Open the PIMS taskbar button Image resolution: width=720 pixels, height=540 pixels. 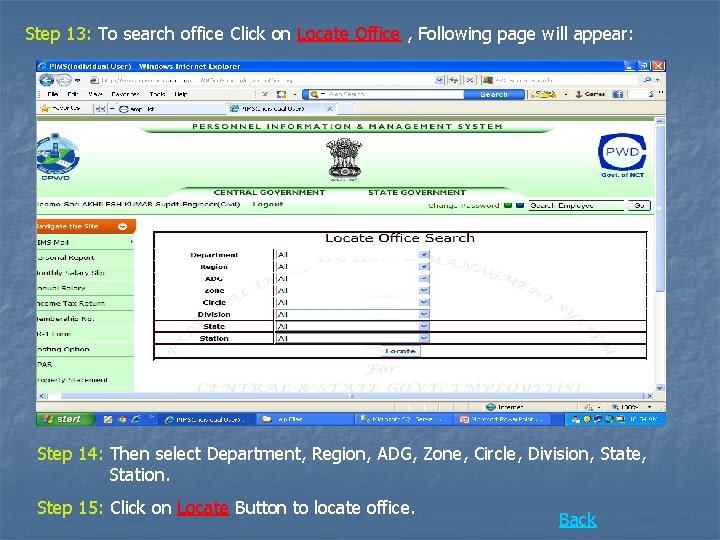(205, 419)
